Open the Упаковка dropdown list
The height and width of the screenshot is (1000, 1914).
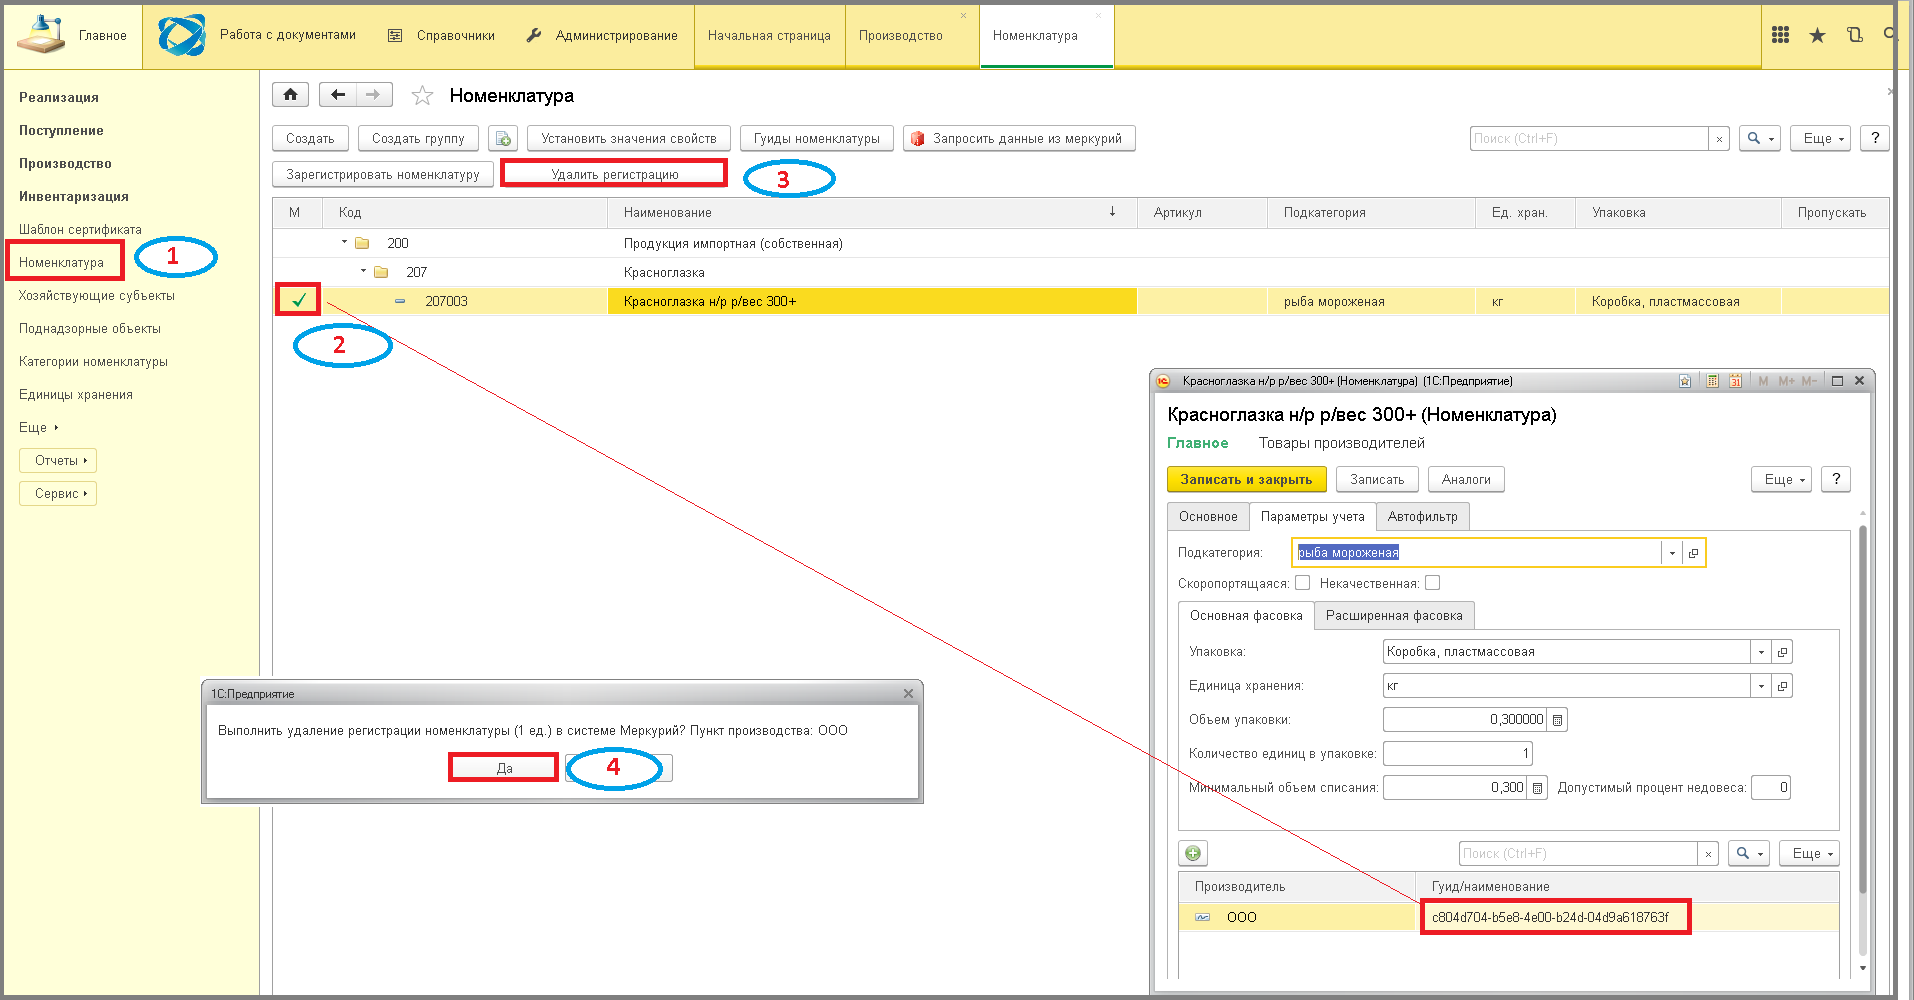[1761, 652]
